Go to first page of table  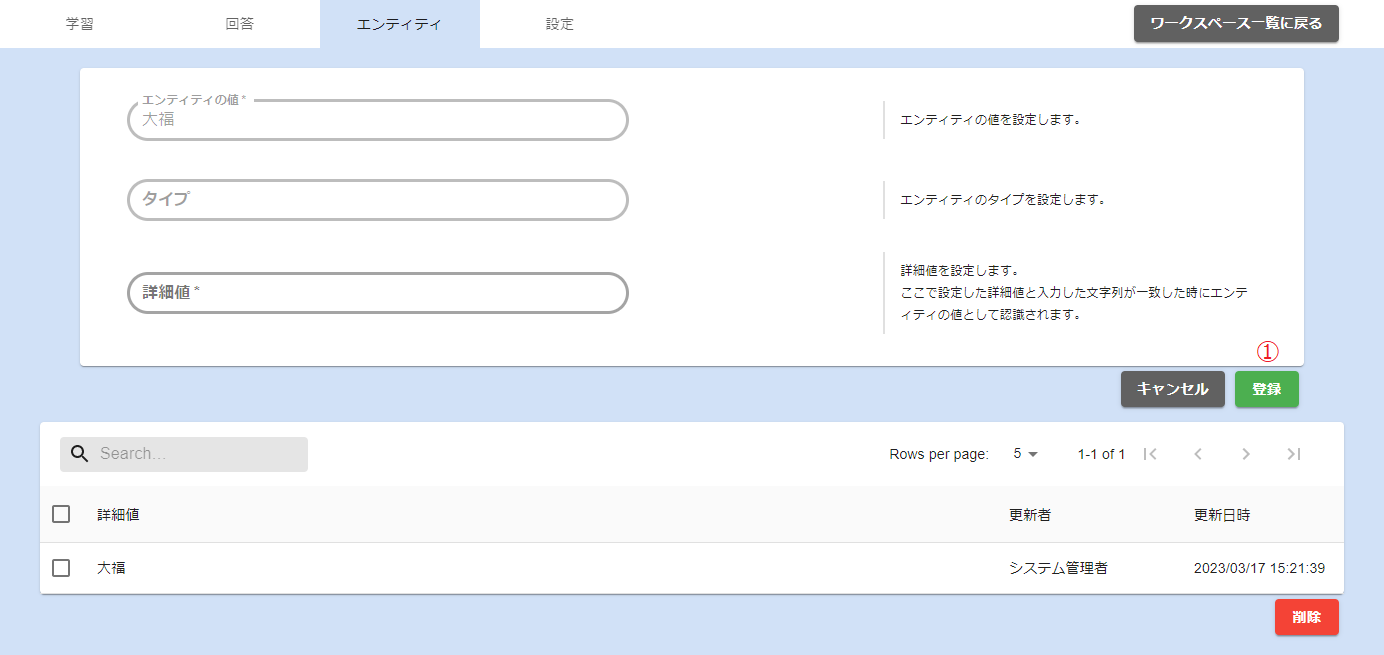point(1150,454)
